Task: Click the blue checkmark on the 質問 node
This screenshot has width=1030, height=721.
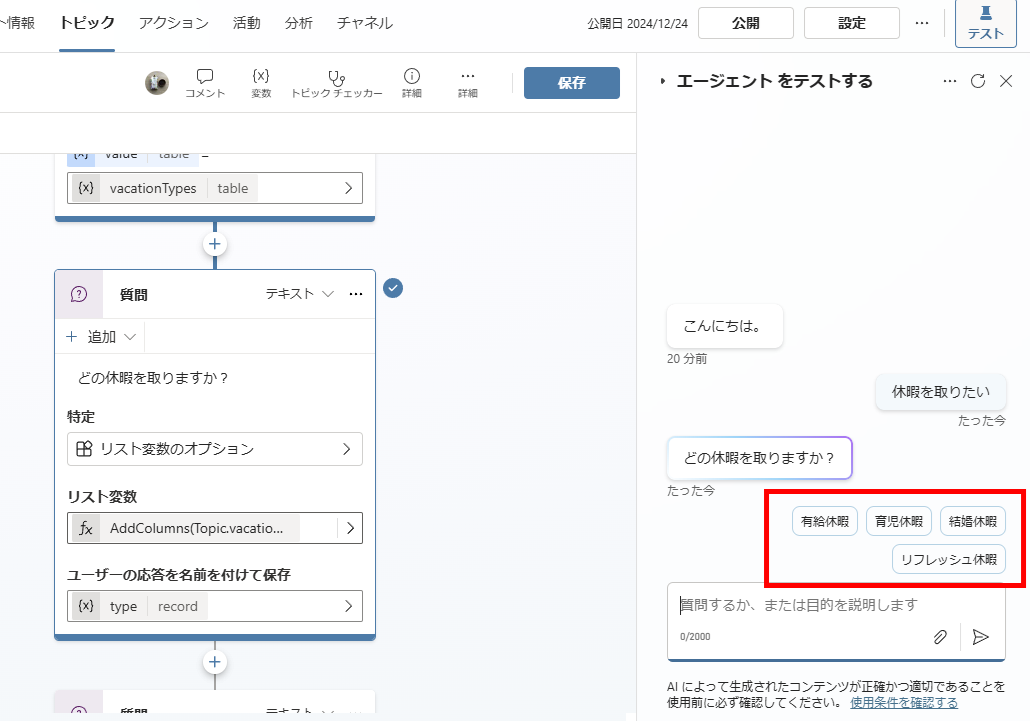Action: point(392,288)
